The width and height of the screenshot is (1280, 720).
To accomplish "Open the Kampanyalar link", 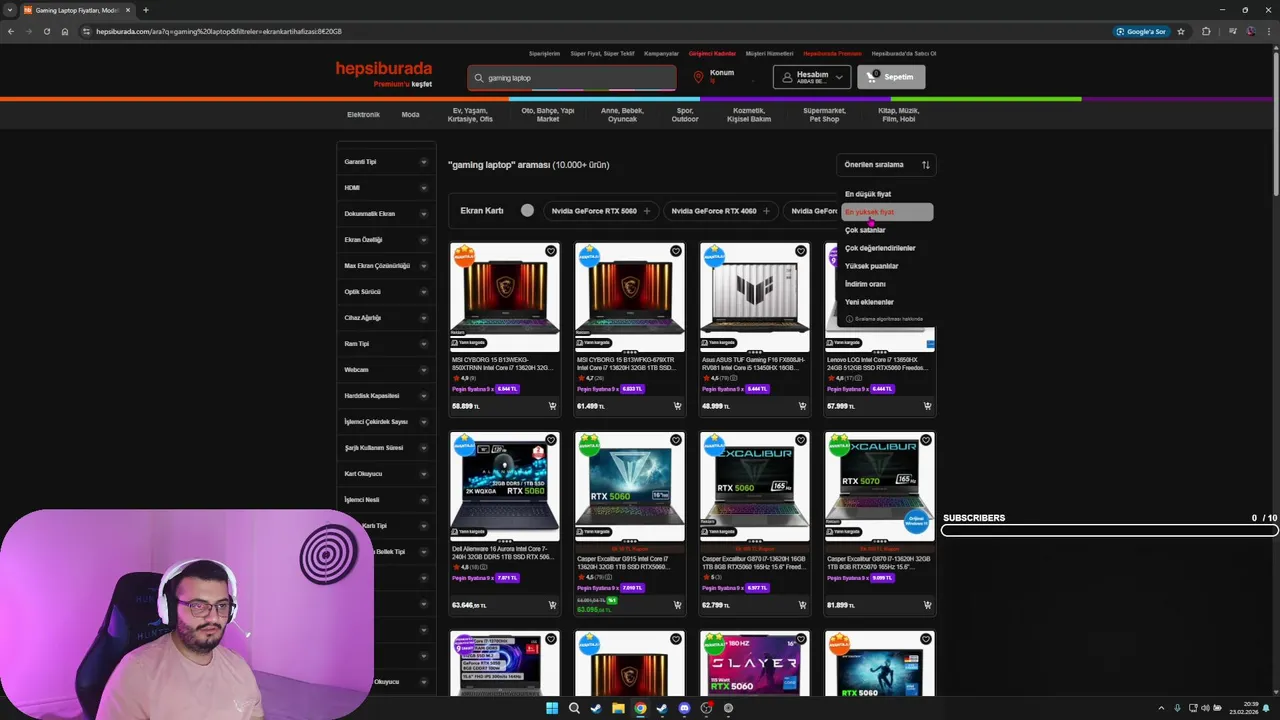I will click(661, 53).
